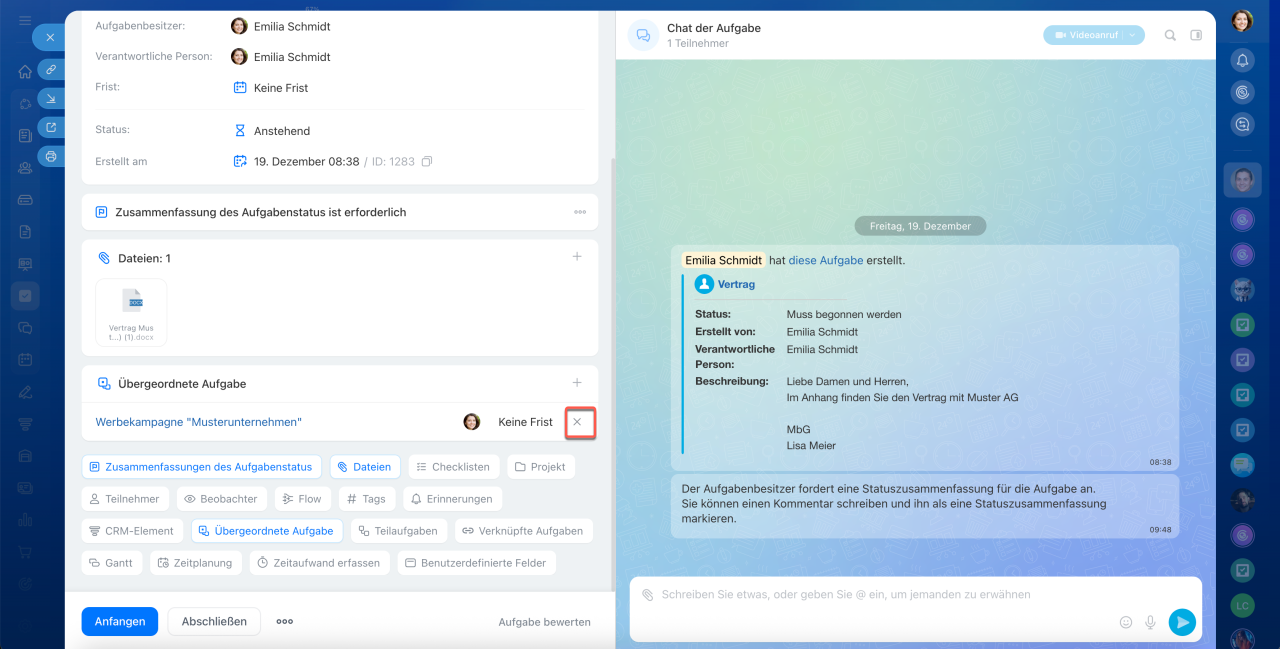Add parent task with plus icon
Viewport: 1280px width, 649px height.
[577, 383]
